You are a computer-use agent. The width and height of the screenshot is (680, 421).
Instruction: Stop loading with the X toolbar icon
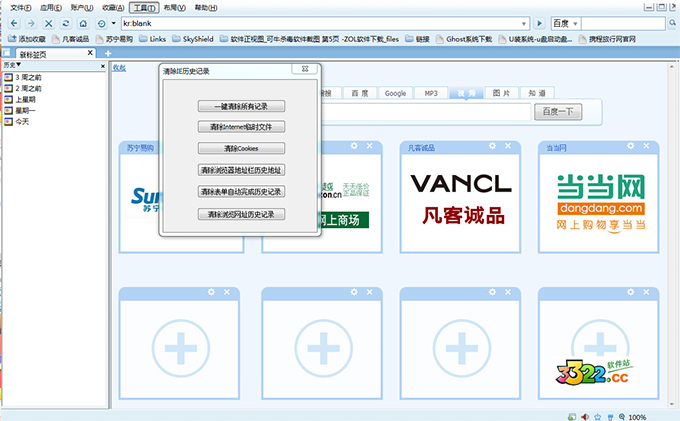49,23
